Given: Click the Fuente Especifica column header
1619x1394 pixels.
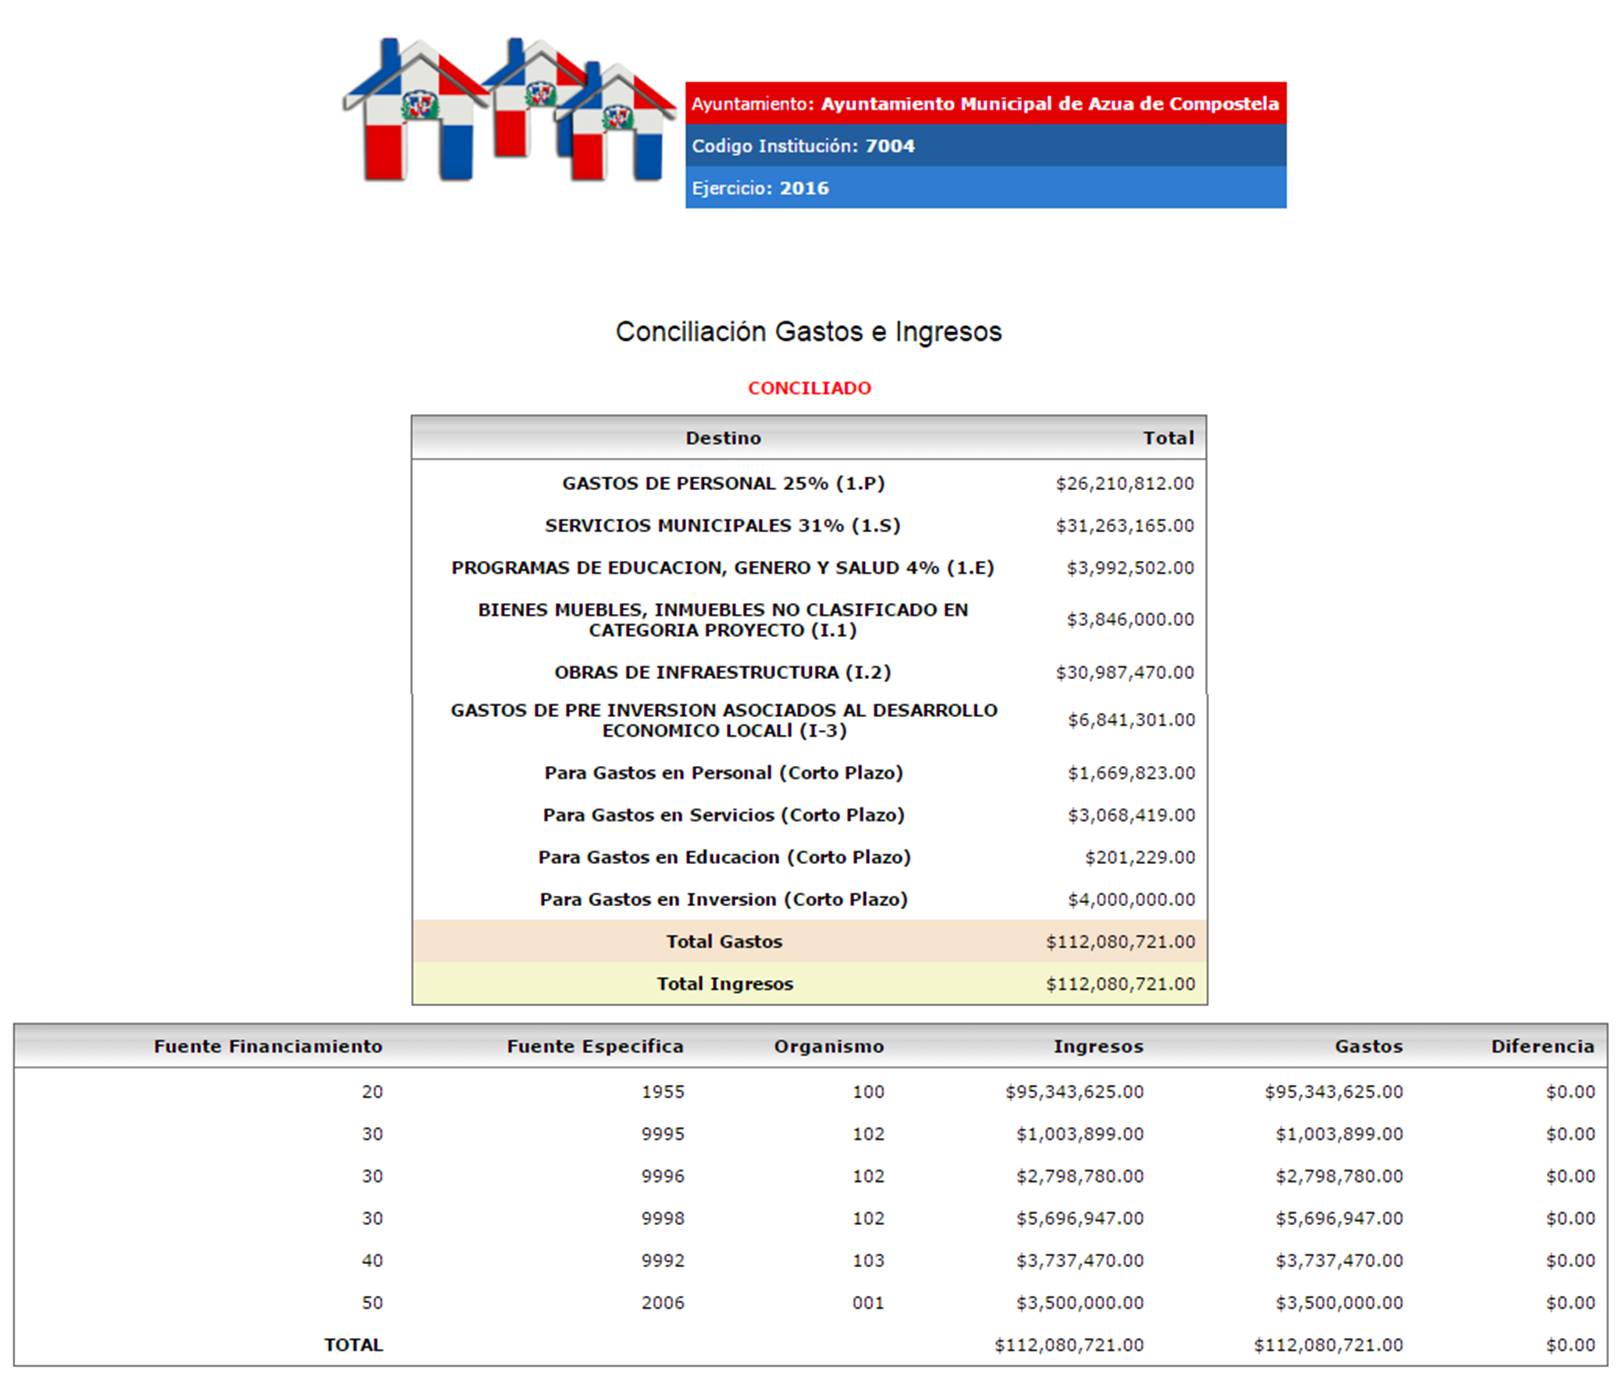Looking at the screenshot, I should (595, 1047).
